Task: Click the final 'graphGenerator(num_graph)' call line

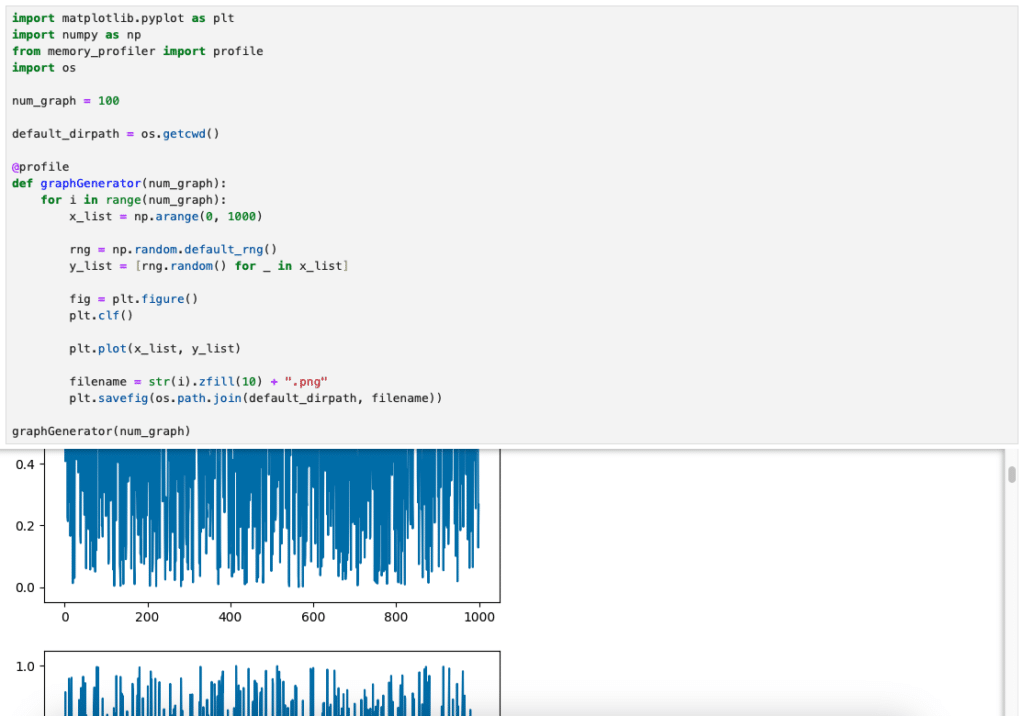Action: pyautogui.click(x=101, y=431)
